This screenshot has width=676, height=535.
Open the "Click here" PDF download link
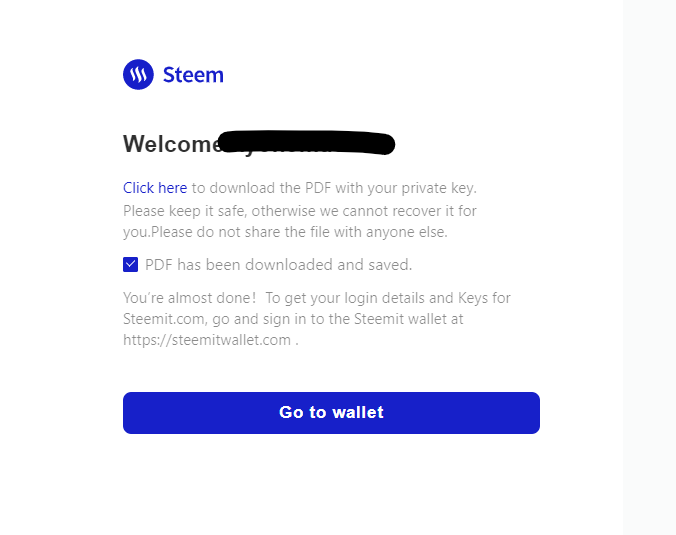[155, 188]
